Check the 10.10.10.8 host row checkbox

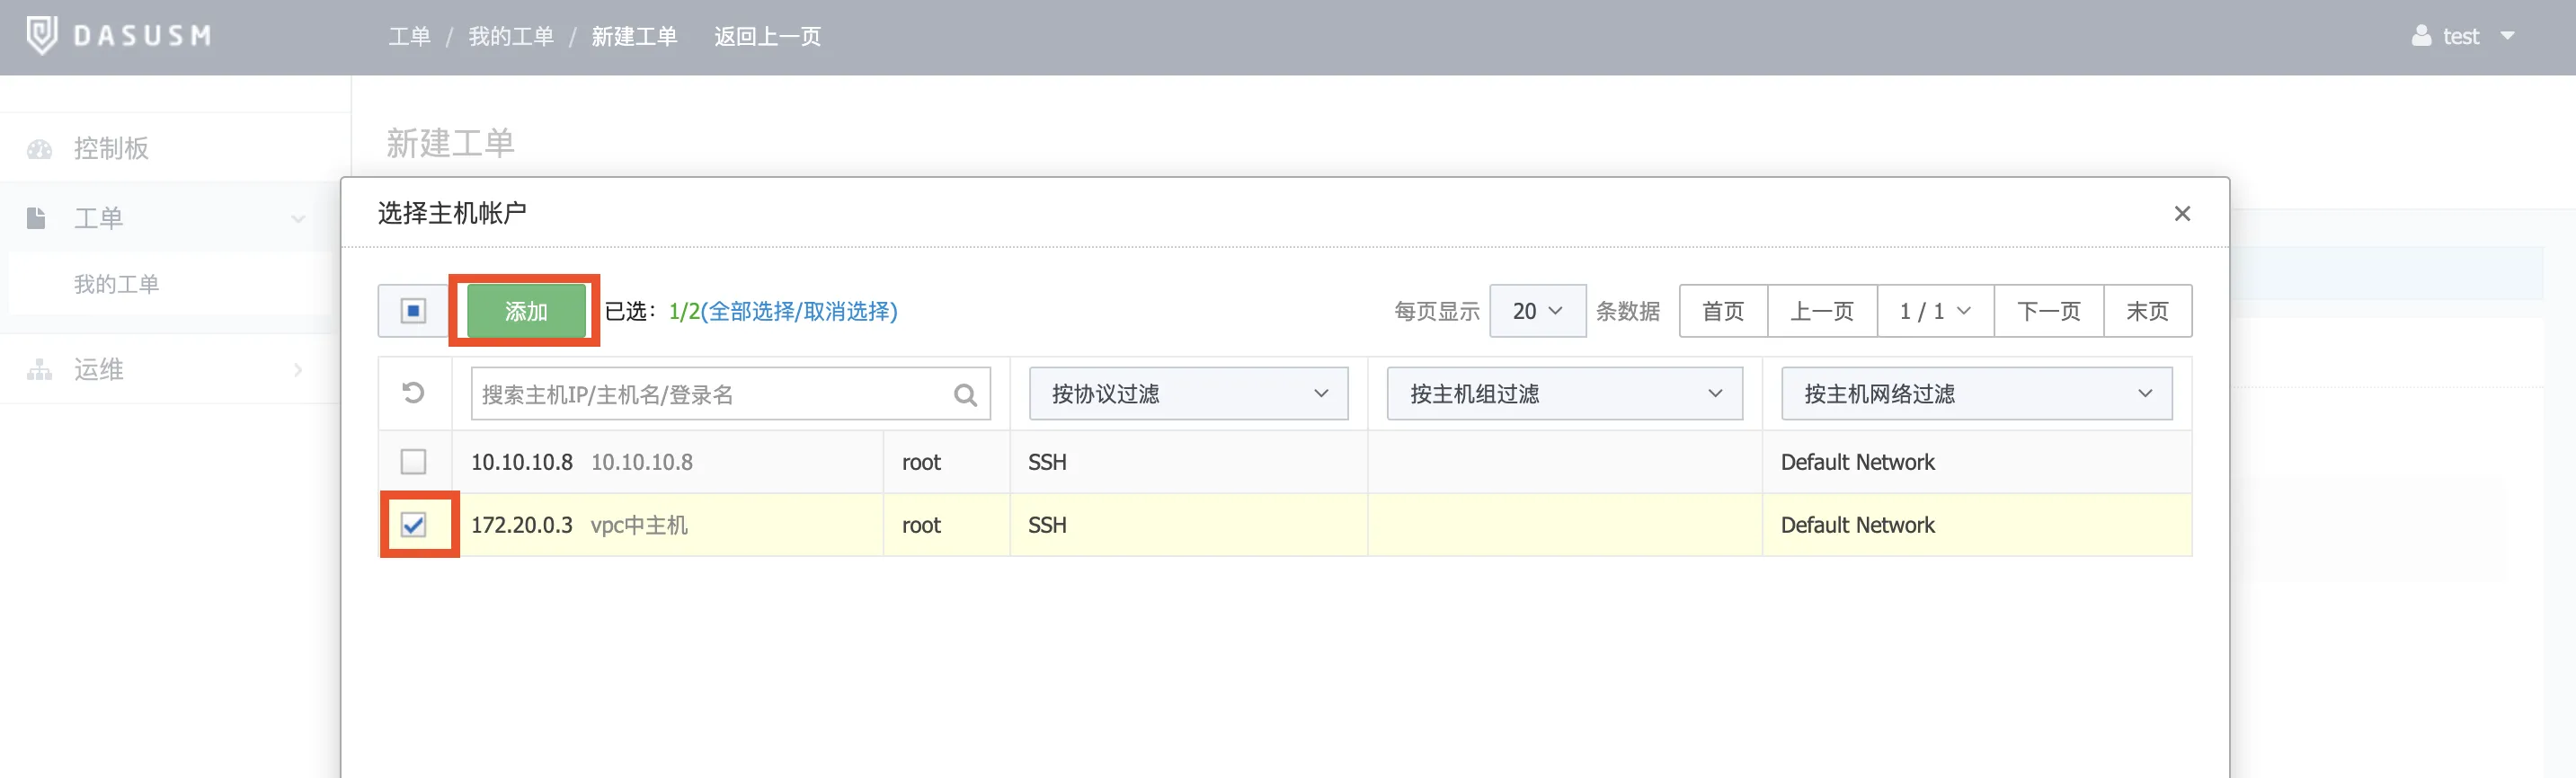413,462
